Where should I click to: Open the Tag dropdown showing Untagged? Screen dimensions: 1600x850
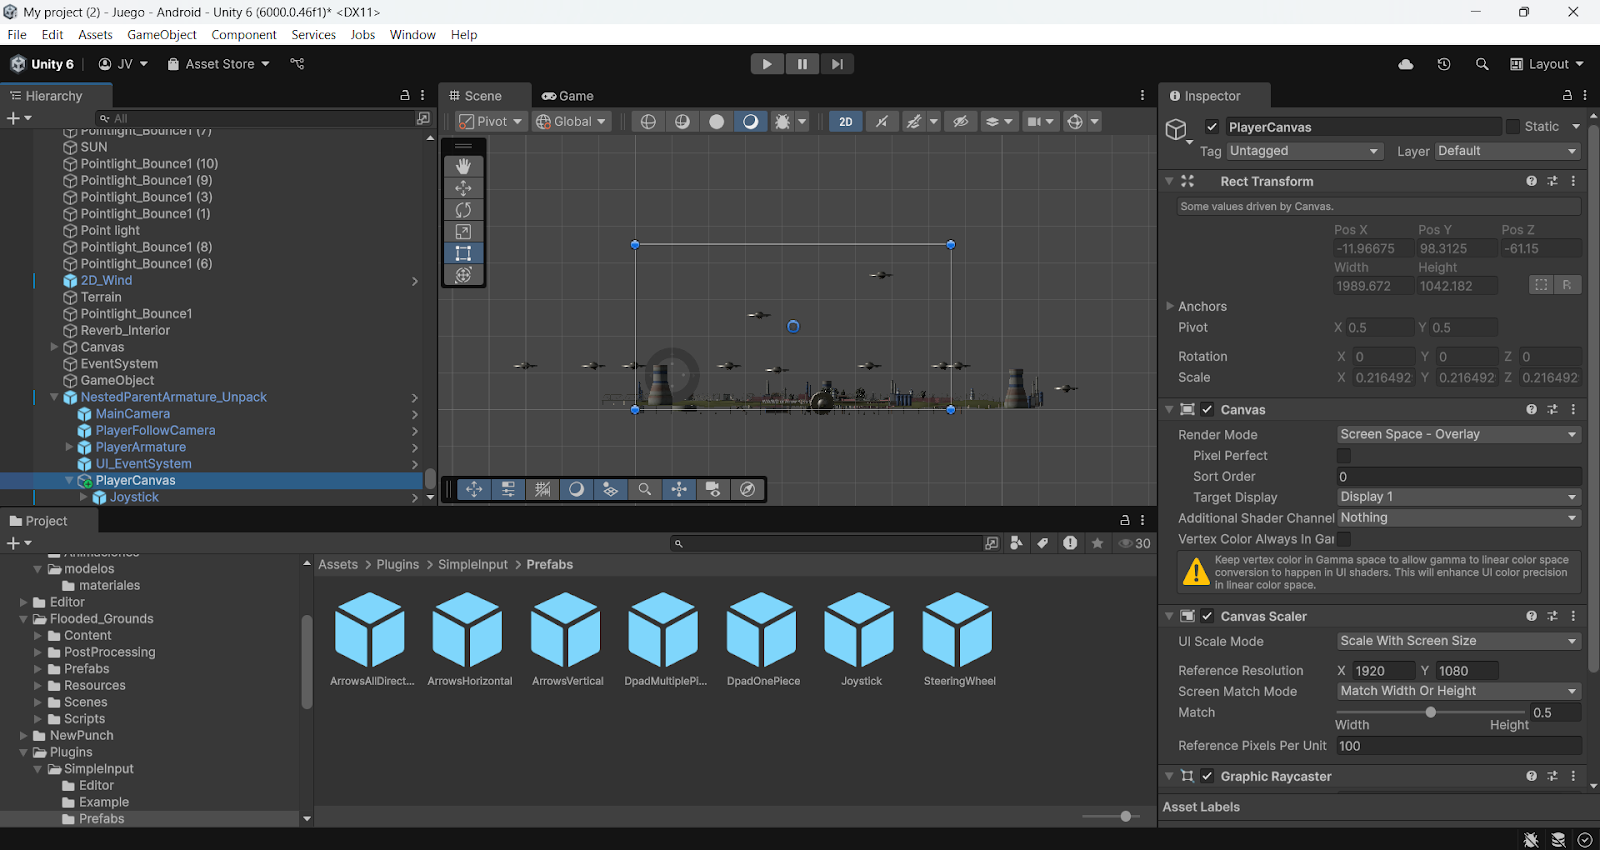1305,151
